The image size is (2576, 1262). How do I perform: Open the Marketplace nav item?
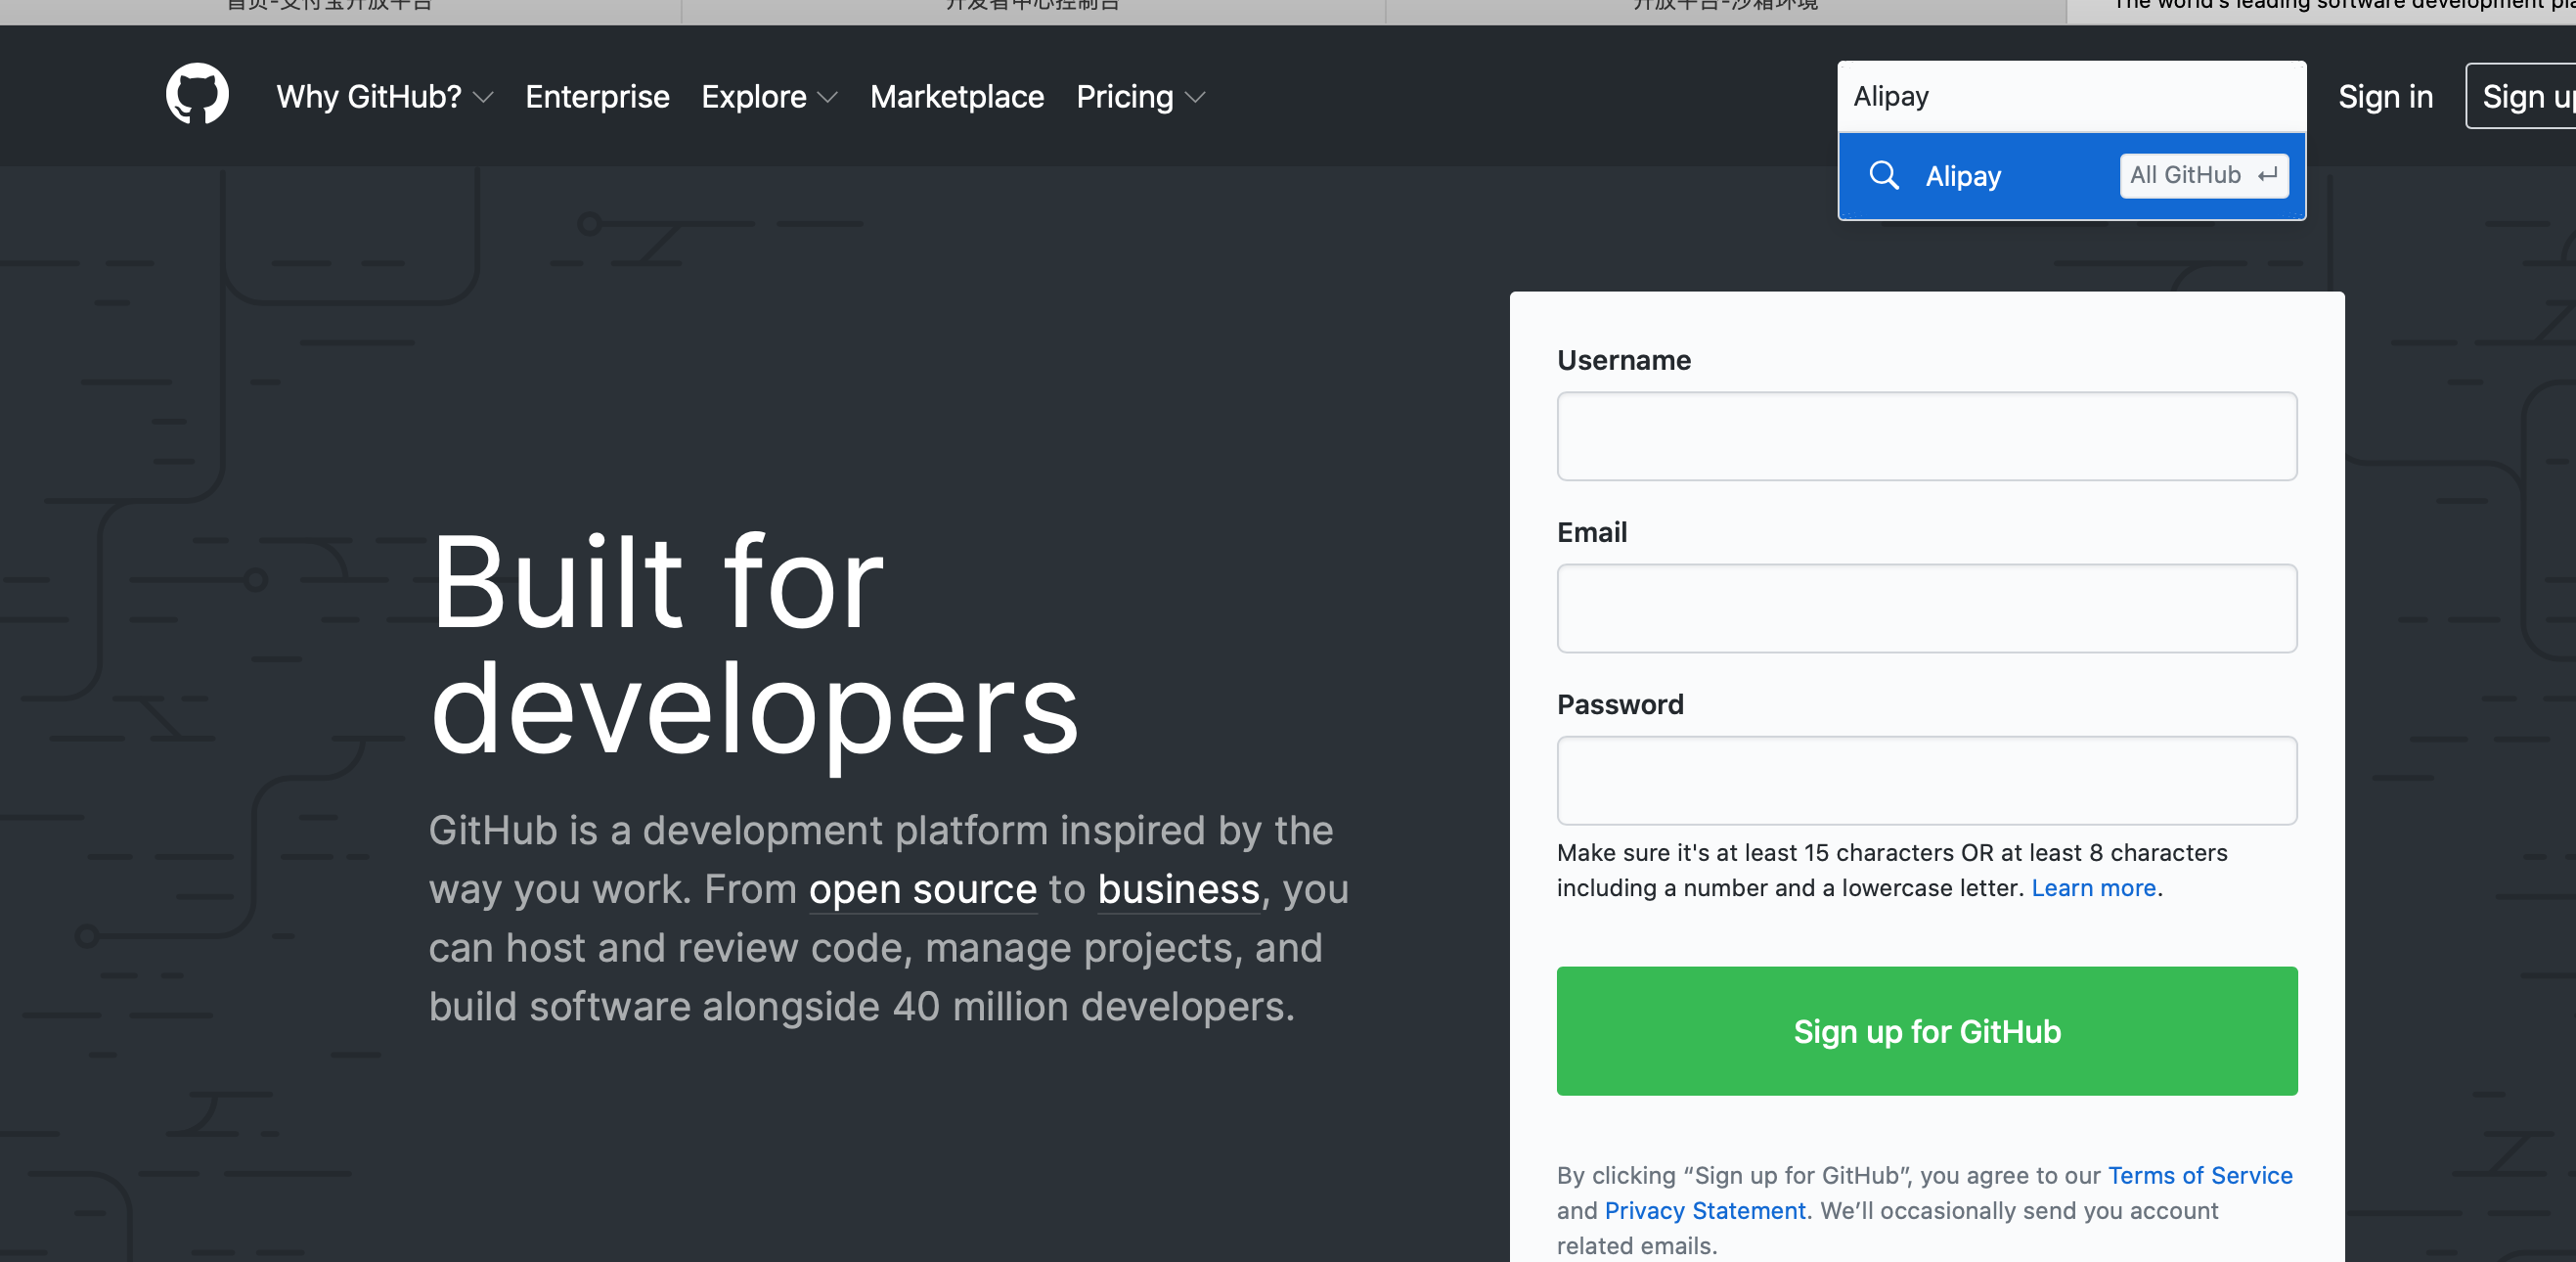click(956, 97)
